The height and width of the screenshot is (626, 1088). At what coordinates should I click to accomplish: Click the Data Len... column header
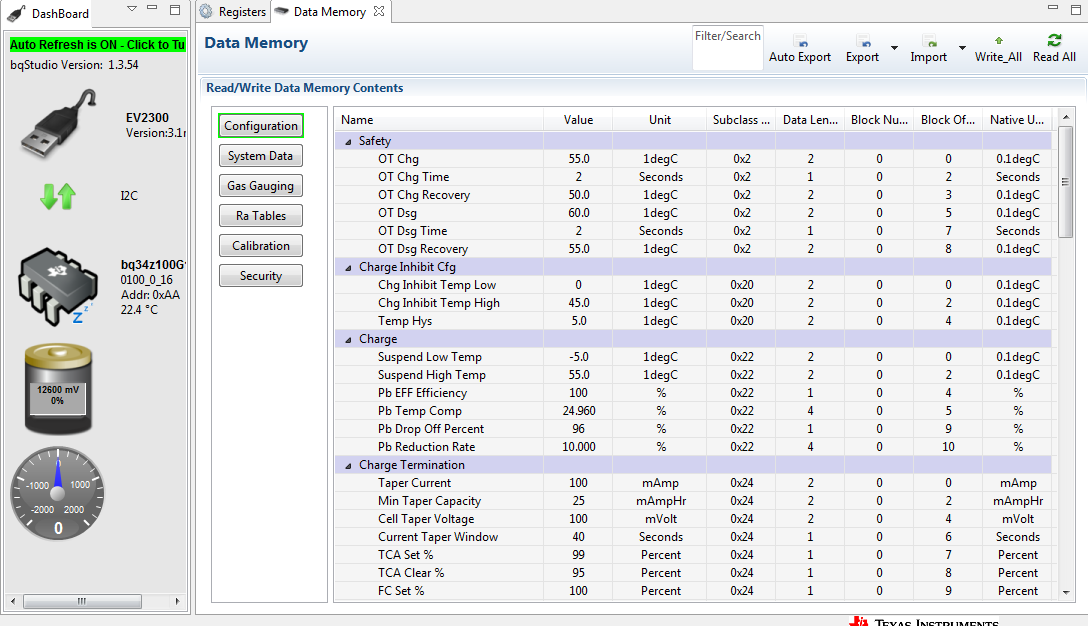(x=810, y=120)
